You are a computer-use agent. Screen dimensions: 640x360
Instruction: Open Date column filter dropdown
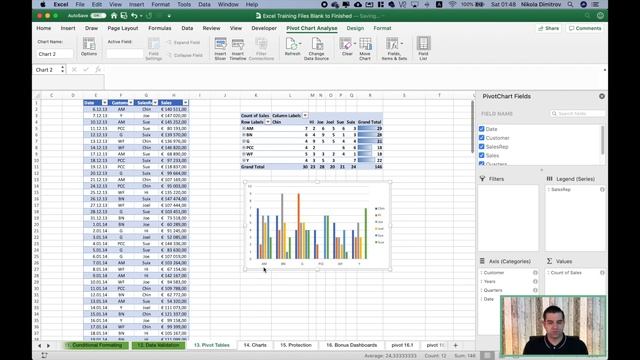105,103
